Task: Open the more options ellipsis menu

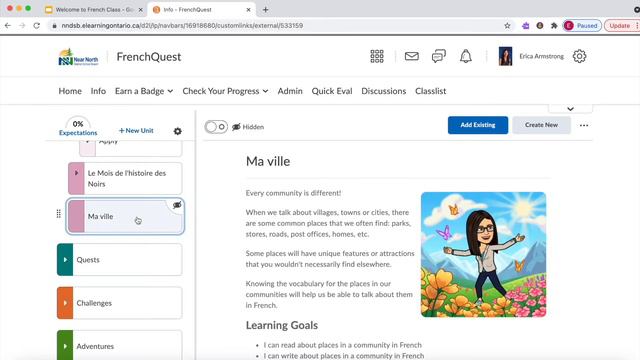Action: point(584,125)
